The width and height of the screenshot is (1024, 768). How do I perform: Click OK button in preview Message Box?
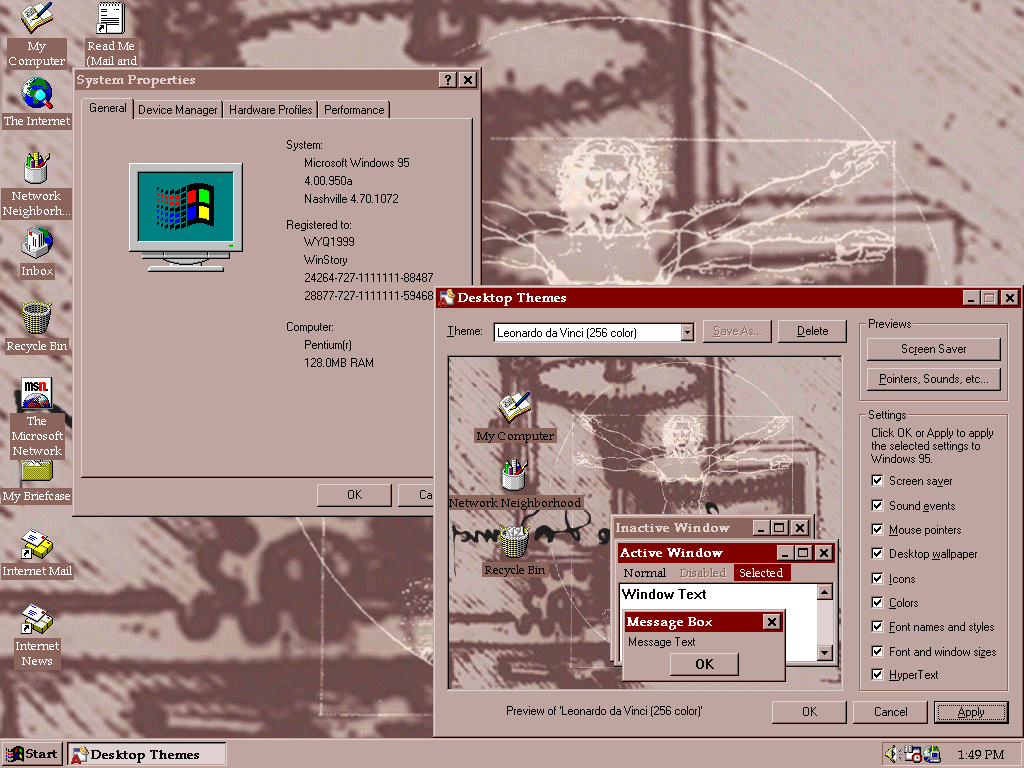tap(705, 664)
